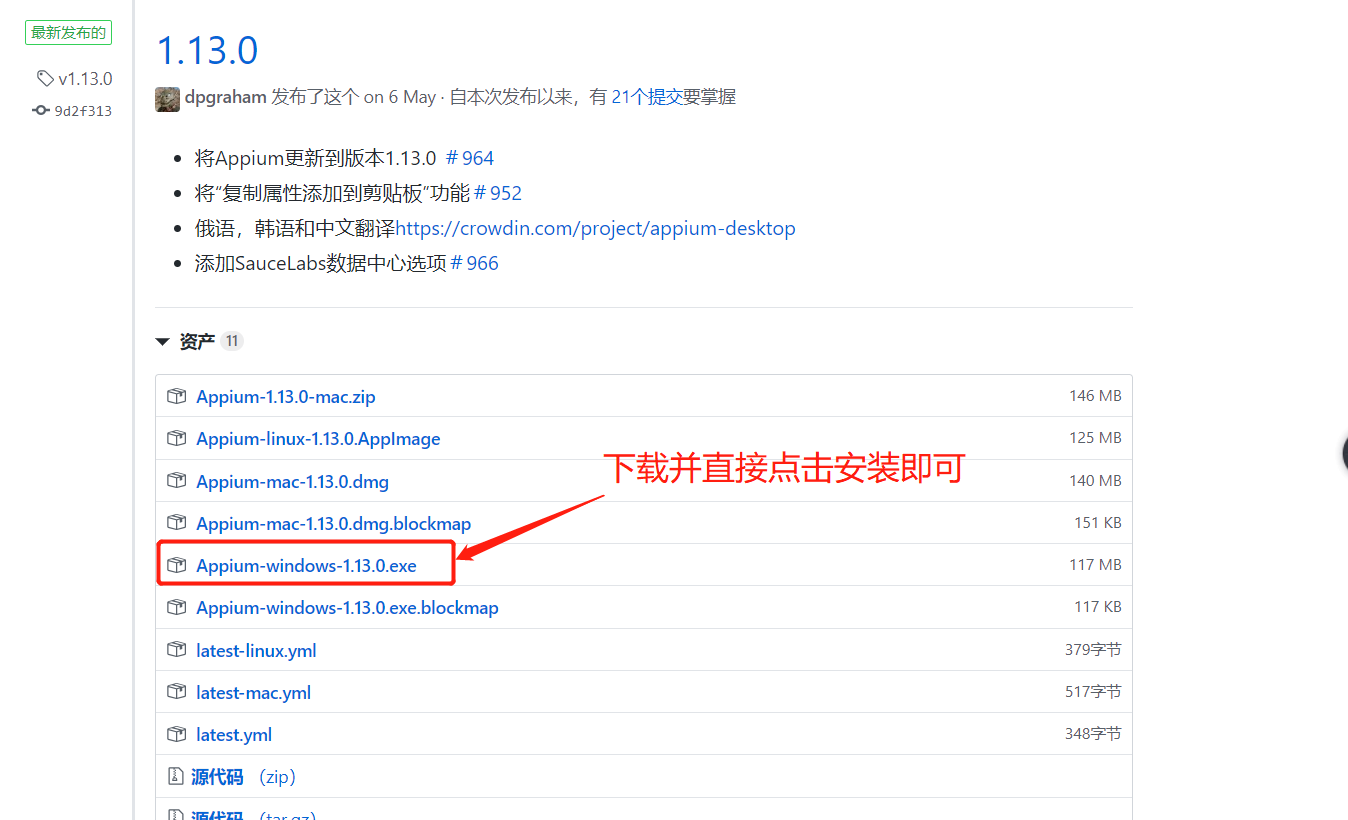The height and width of the screenshot is (820, 1348).
Task: Click the text 添加SauceLabs数据中心选项
Action: [320, 263]
